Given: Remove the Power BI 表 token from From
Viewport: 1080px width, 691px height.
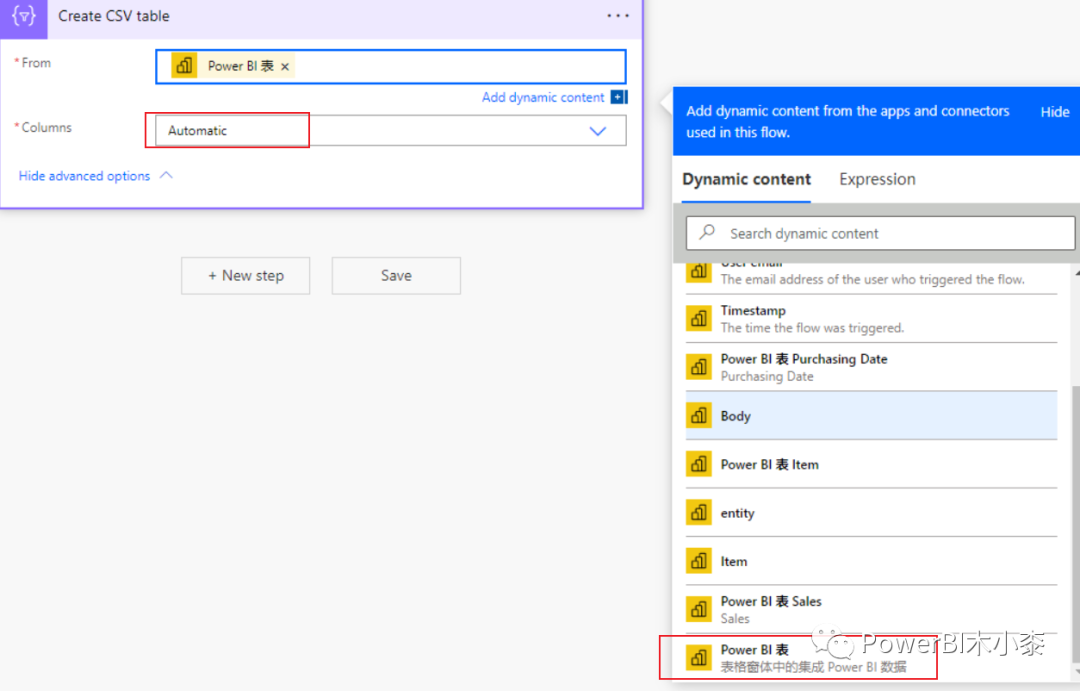Looking at the screenshot, I should click(284, 66).
